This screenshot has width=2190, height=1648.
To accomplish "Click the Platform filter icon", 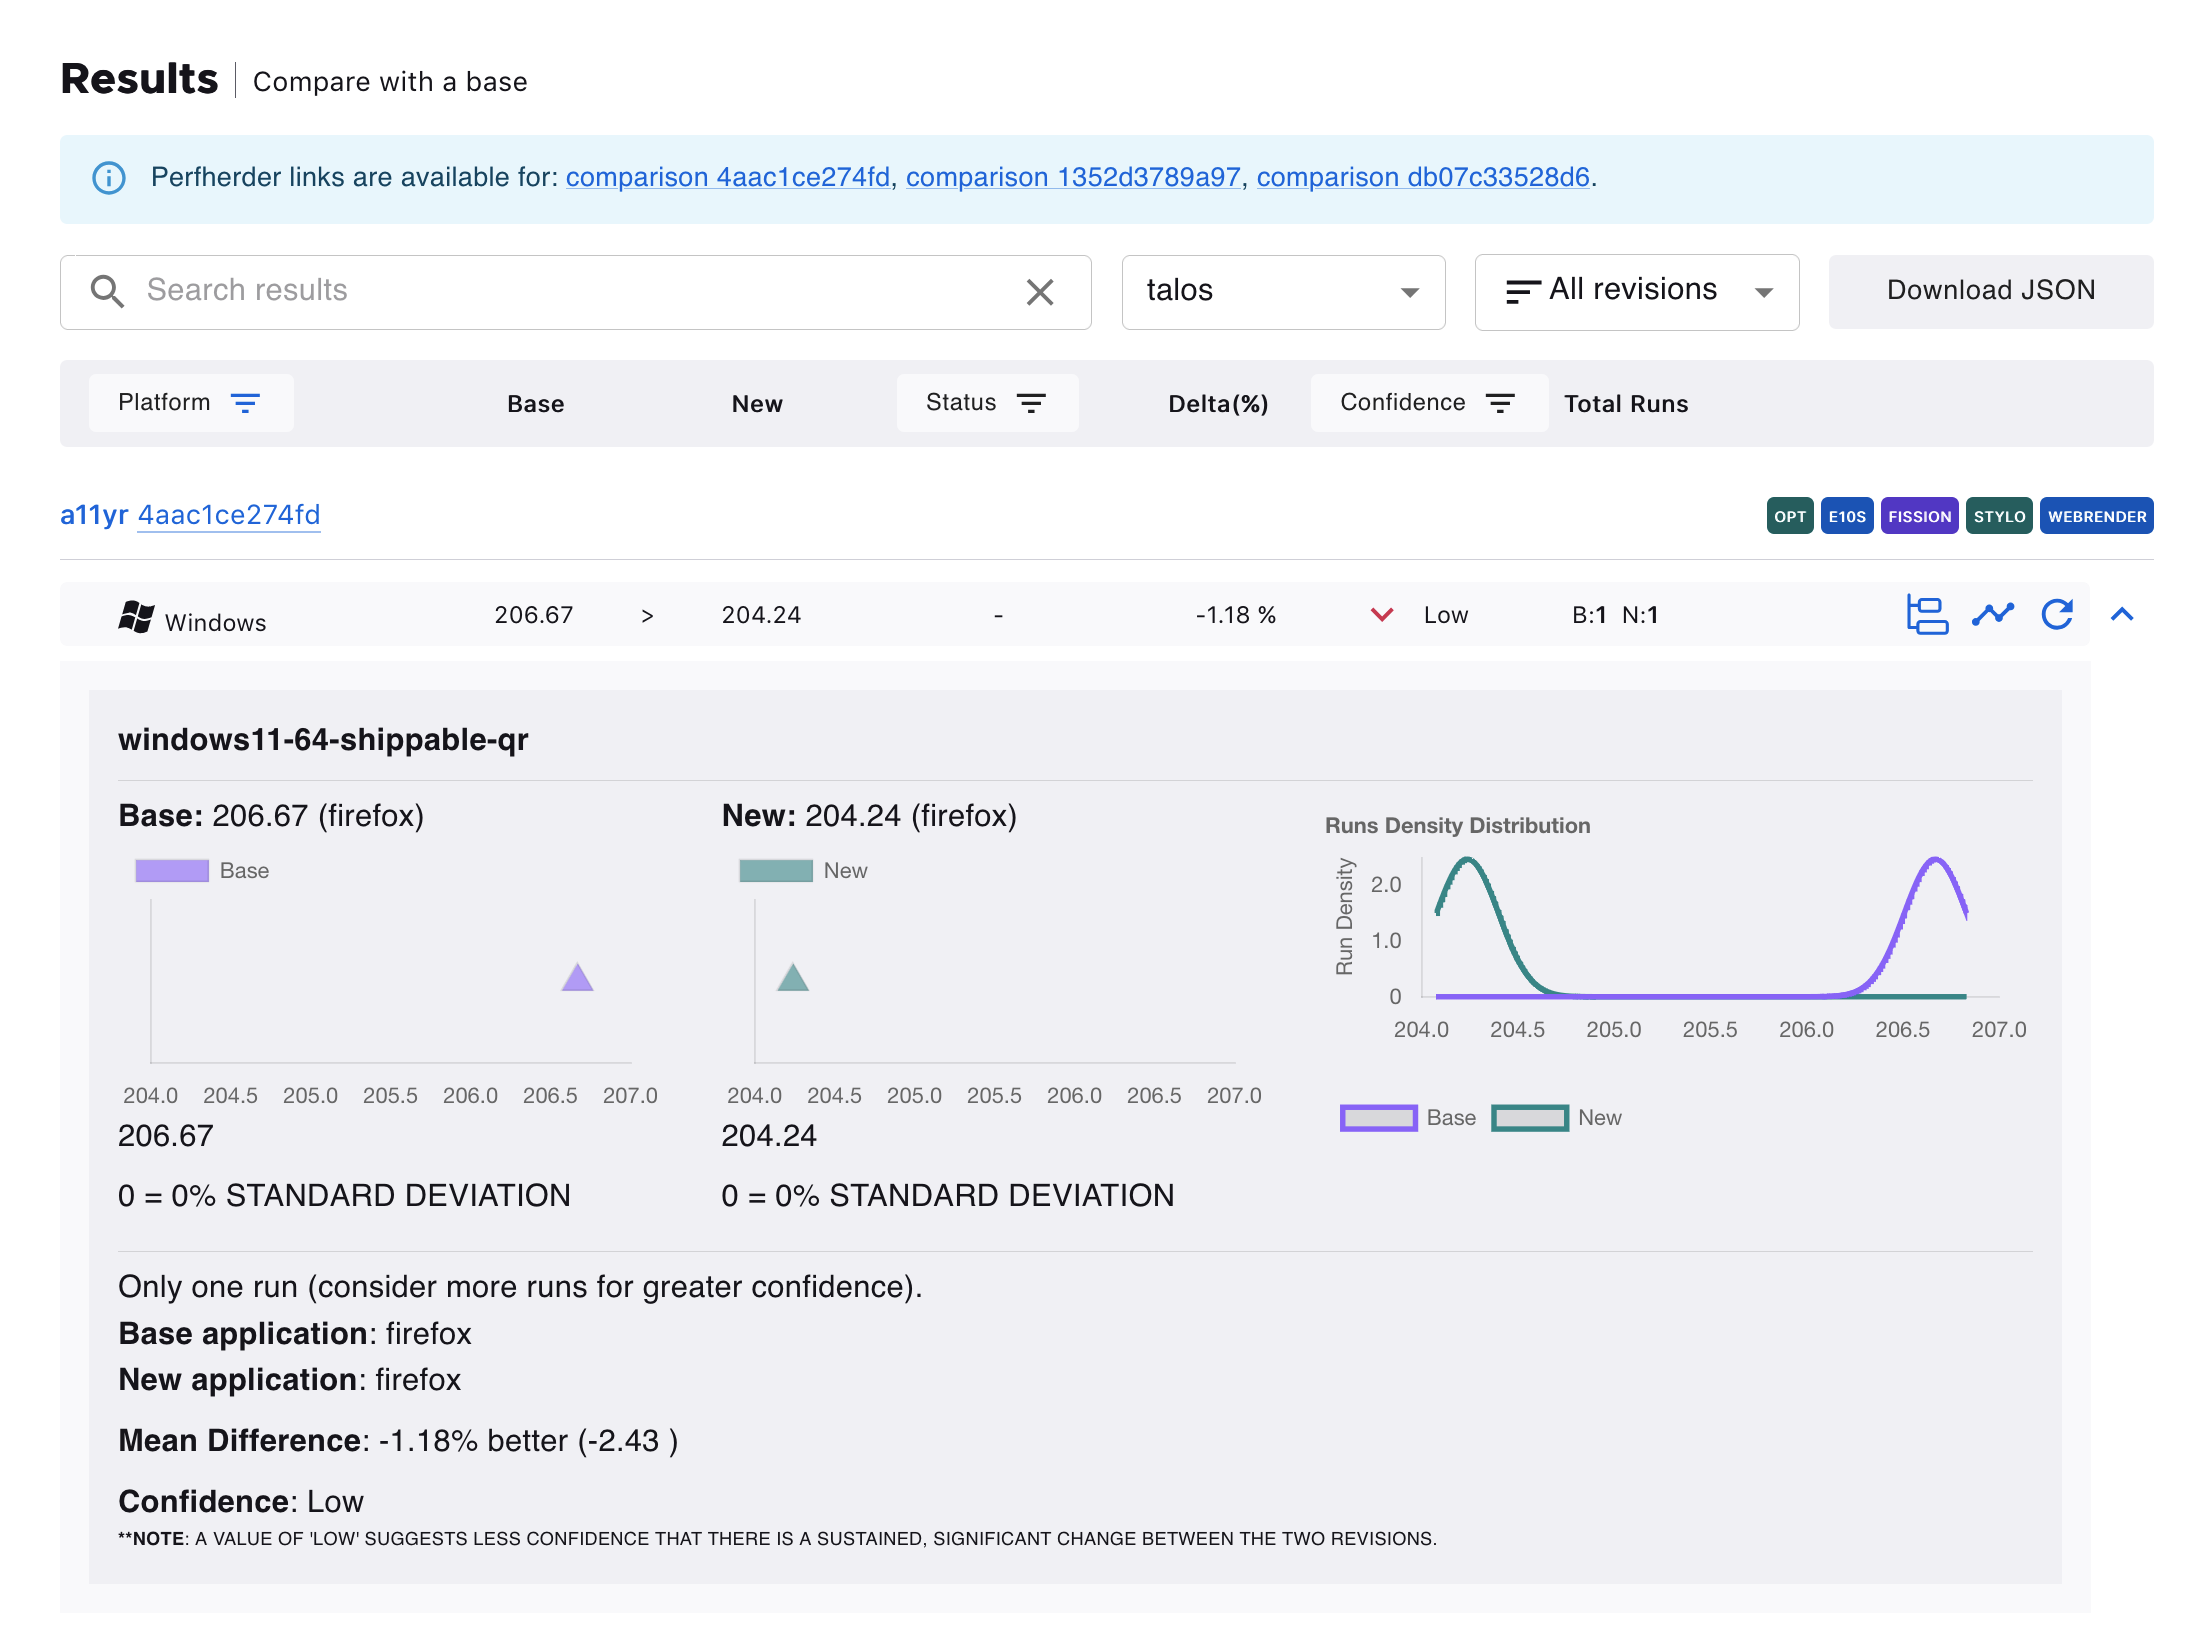I will point(245,403).
